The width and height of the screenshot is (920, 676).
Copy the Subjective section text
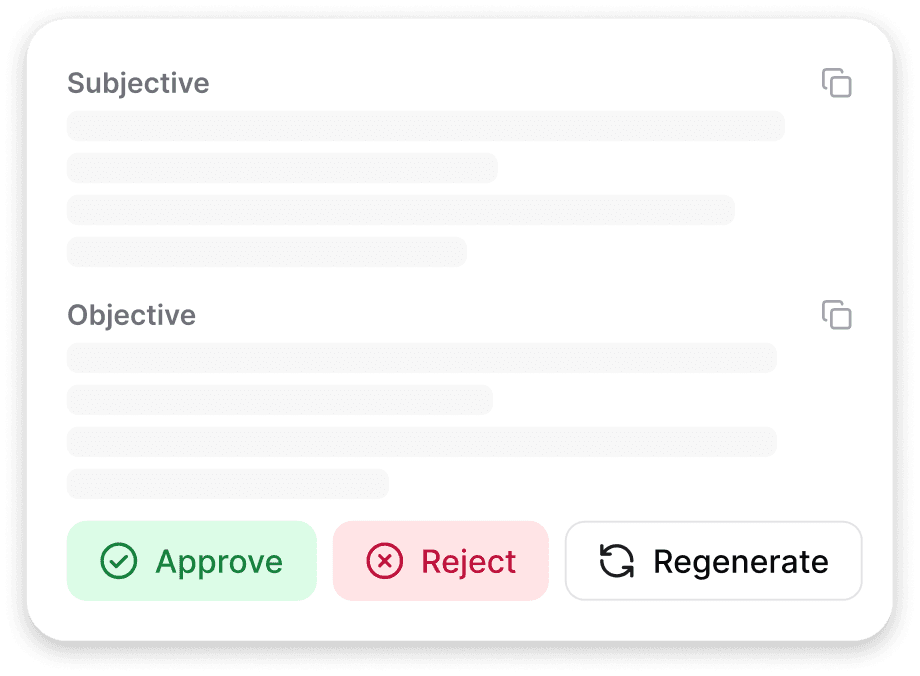[x=837, y=83]
